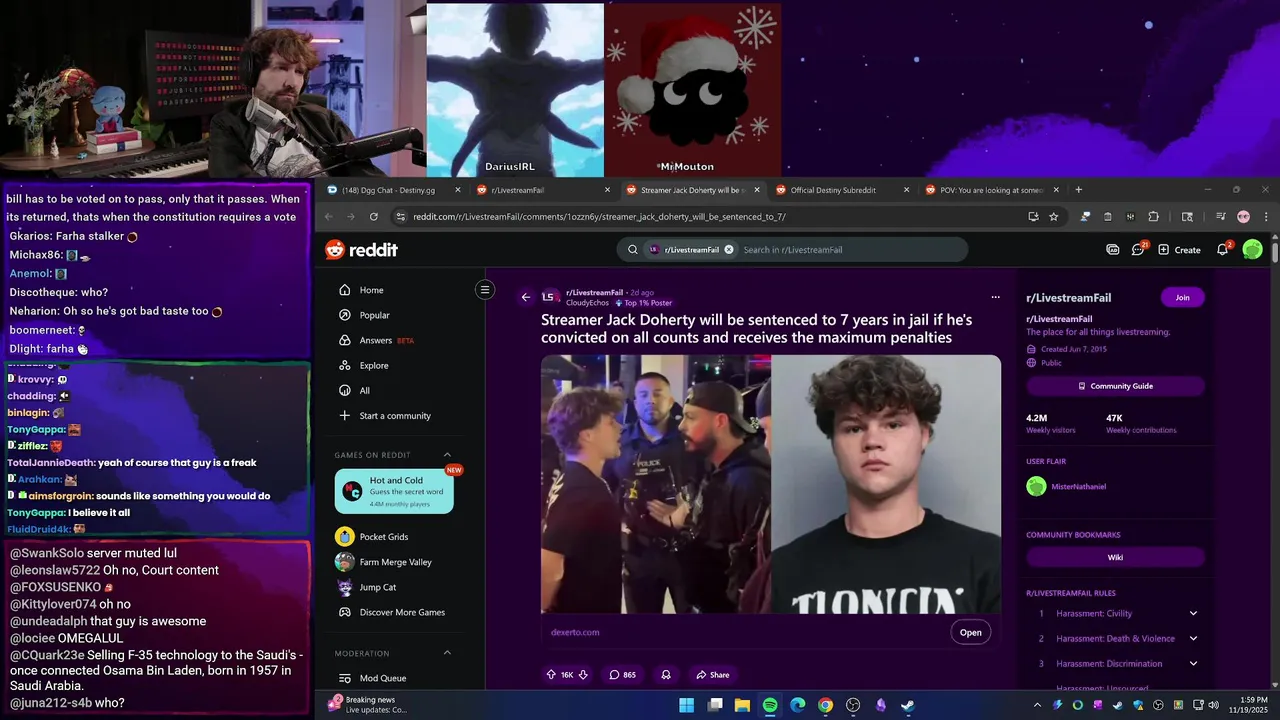
Task: Click the Chrome address bar URL
Action: tap(599, 216)
